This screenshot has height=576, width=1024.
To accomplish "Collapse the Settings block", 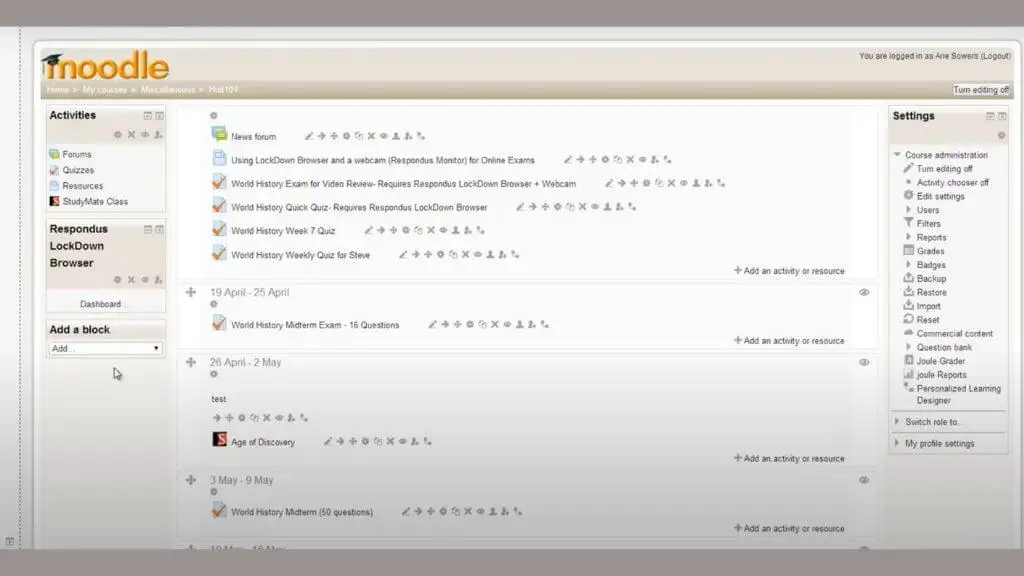I will coord(990,116).
